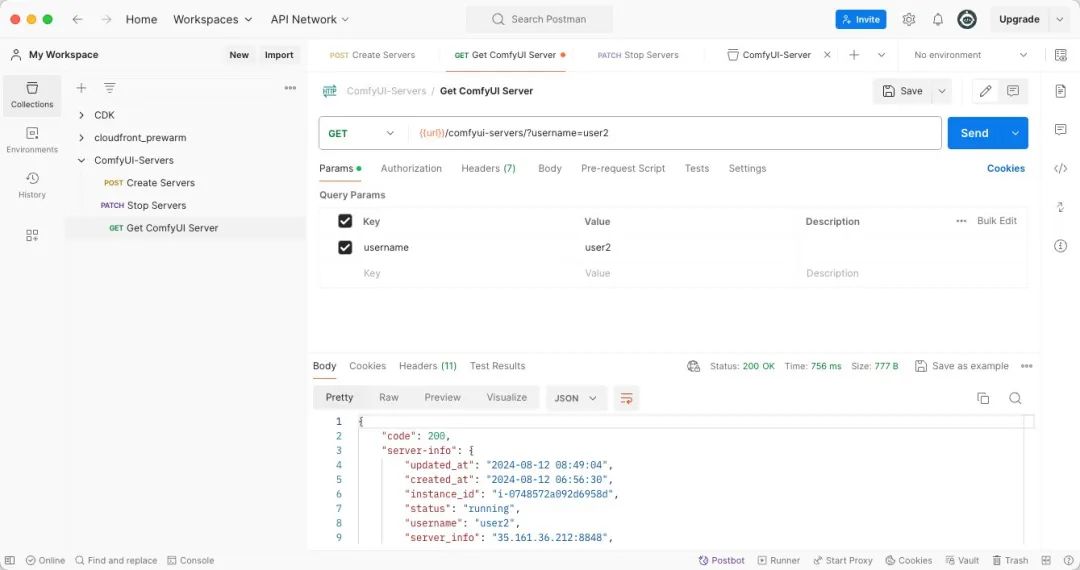This screenshot has height=570, width=1080.
Task: Open the request info icon in right sidebar
Action: pos(1060,246)
